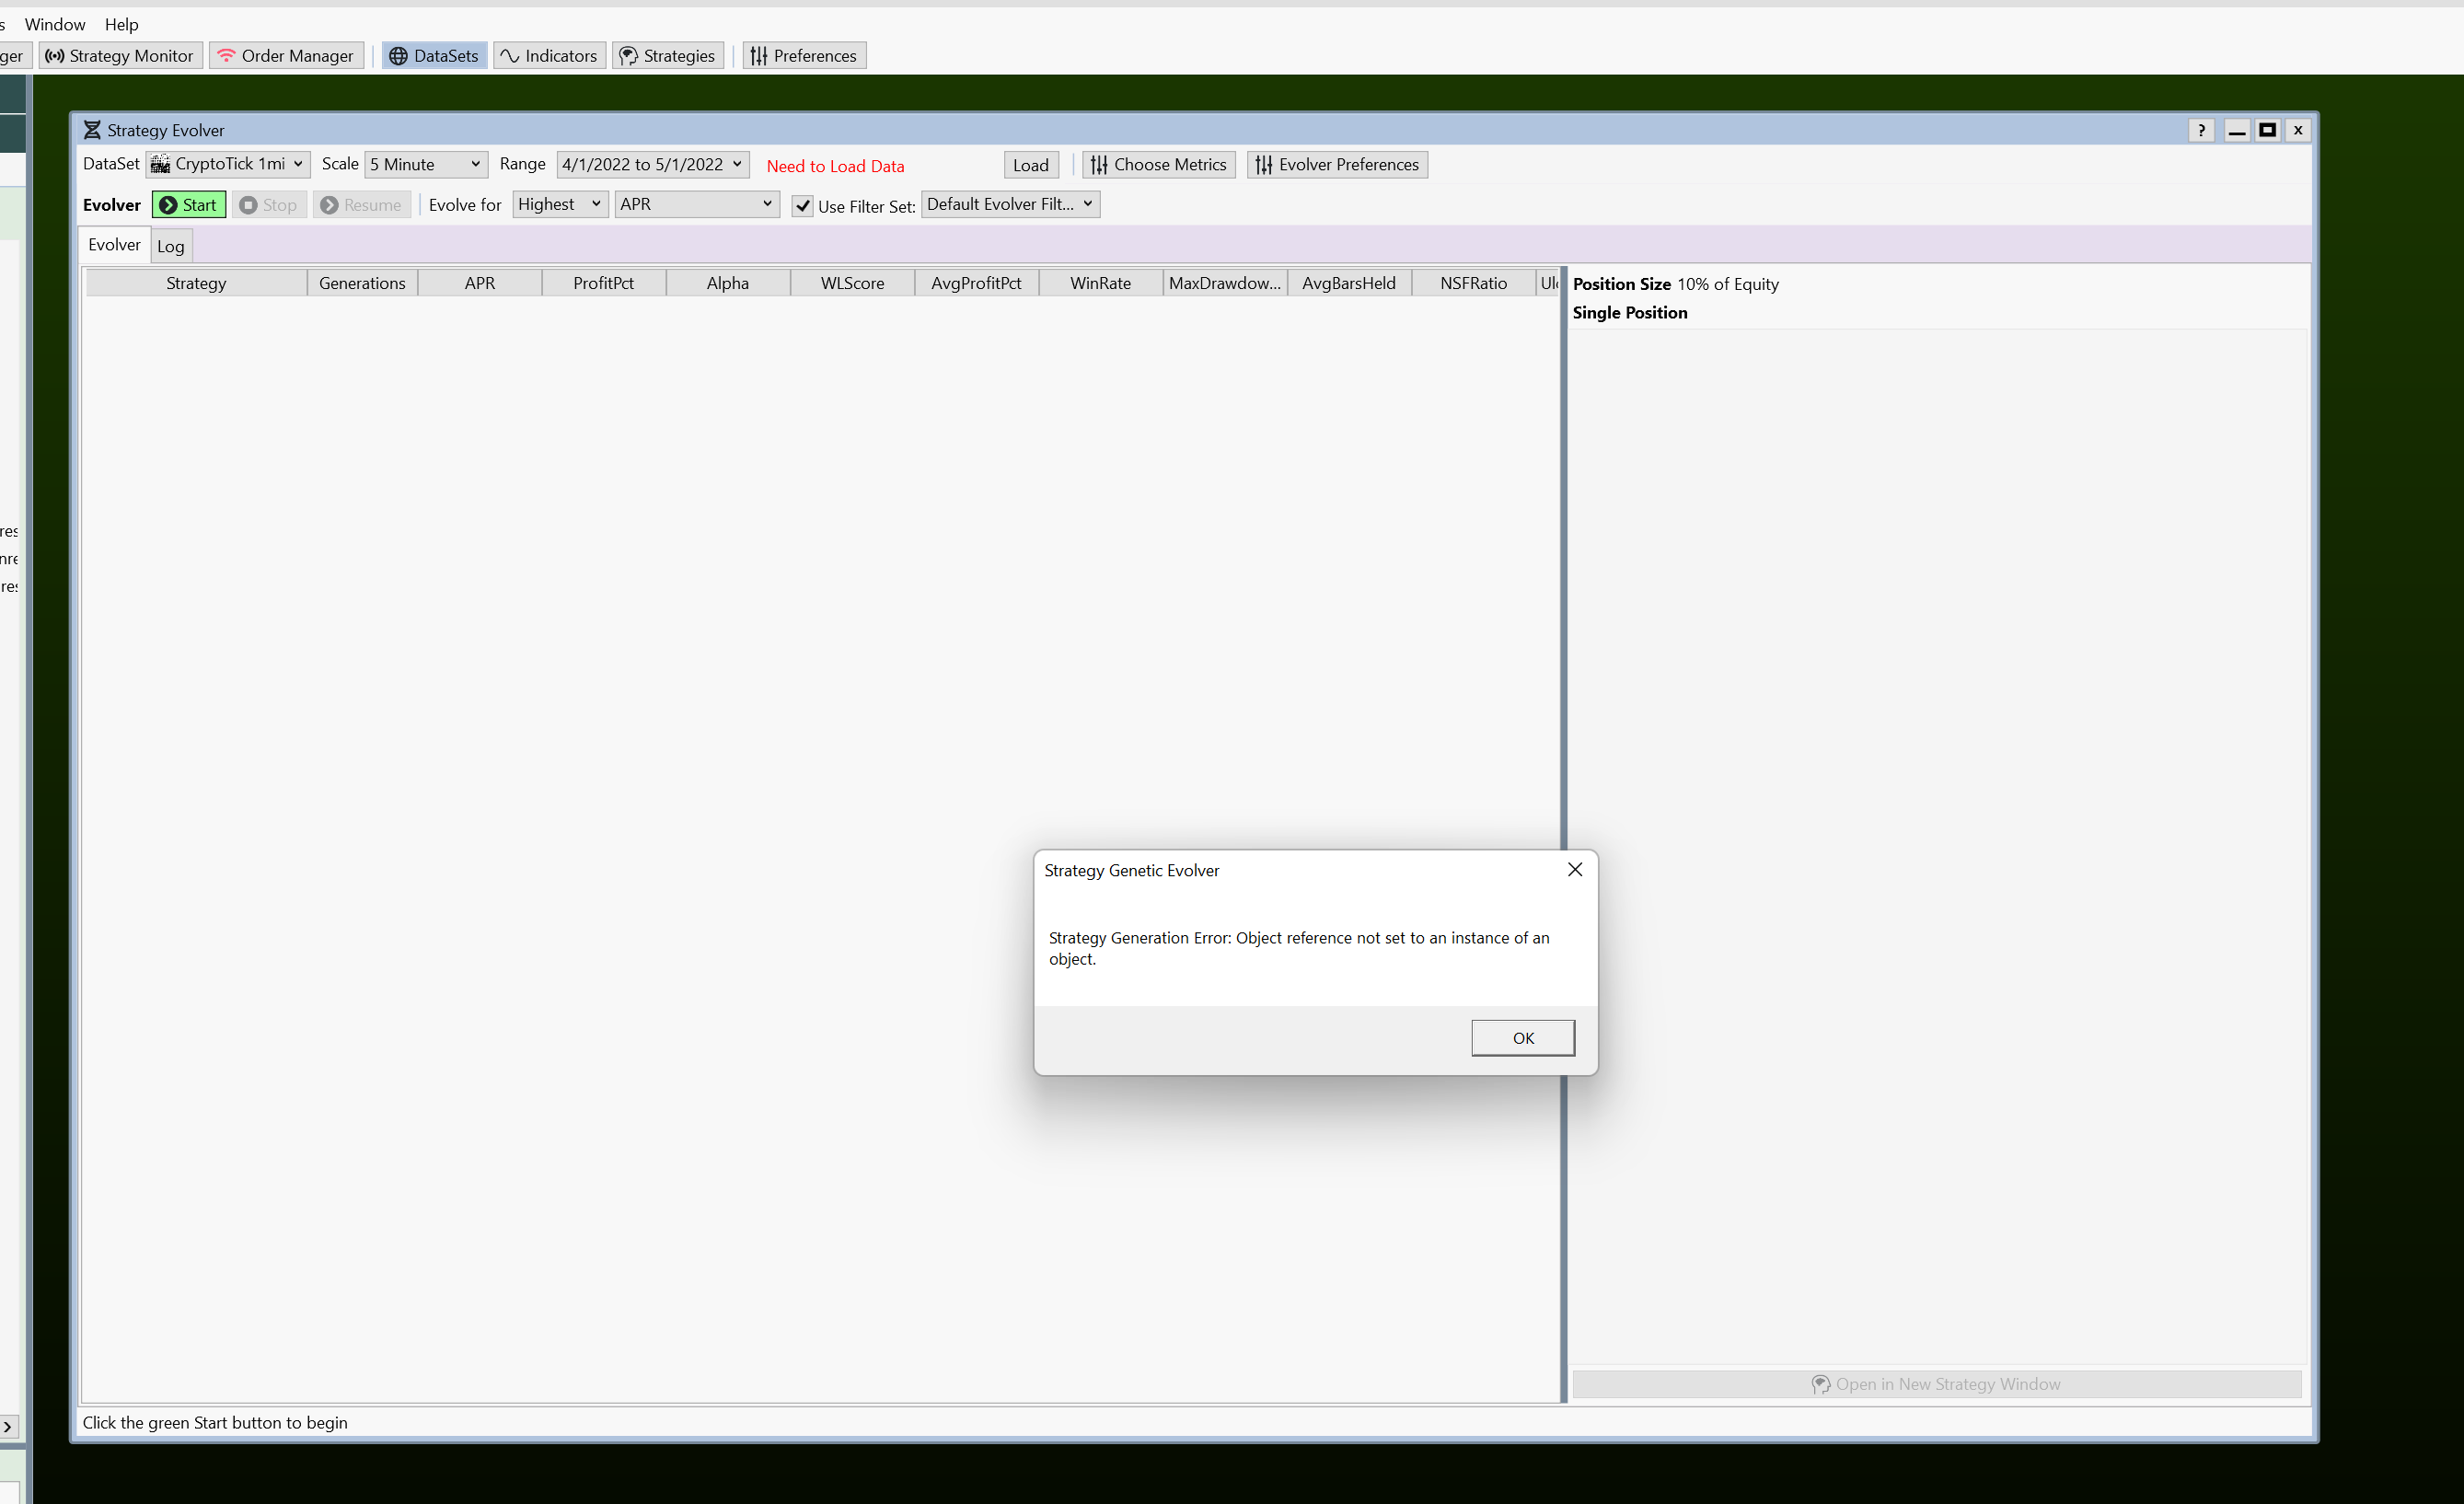Expand the Default Evolver Filter Set dropdown
Screen dimensions: 2464x1504
point(1009,204)
